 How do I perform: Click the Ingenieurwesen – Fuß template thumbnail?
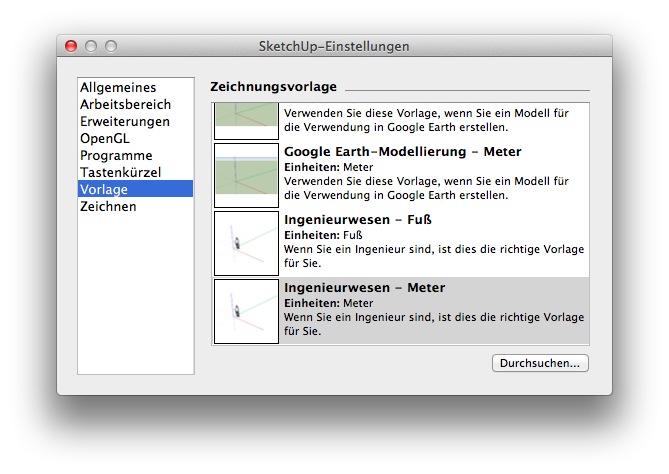tap(246, 243)
